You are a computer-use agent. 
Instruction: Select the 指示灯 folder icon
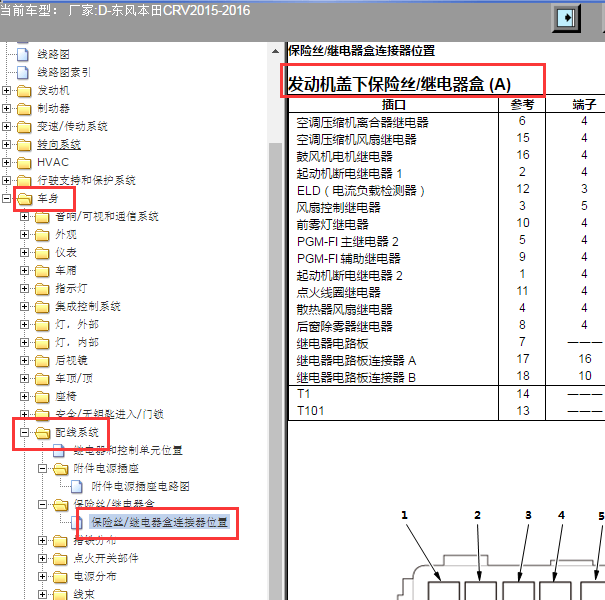coord(42,289)
